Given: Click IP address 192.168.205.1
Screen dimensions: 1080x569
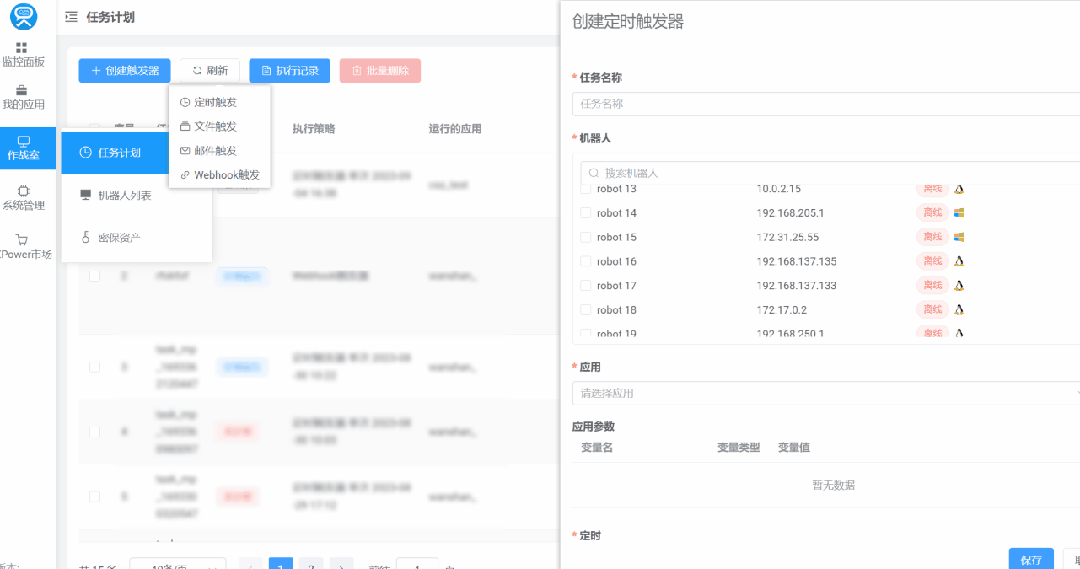Looking at the screenshot, I should pyautogui.click(x=790, y=213).
